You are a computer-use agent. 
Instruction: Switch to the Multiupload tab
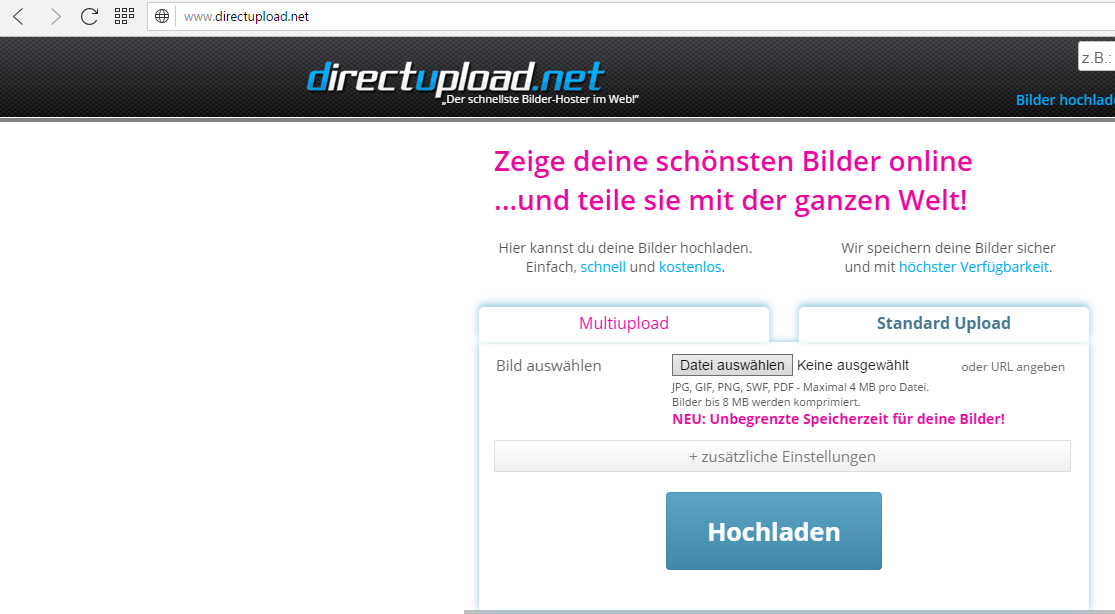pyautogui.click(x=624, y=324)
